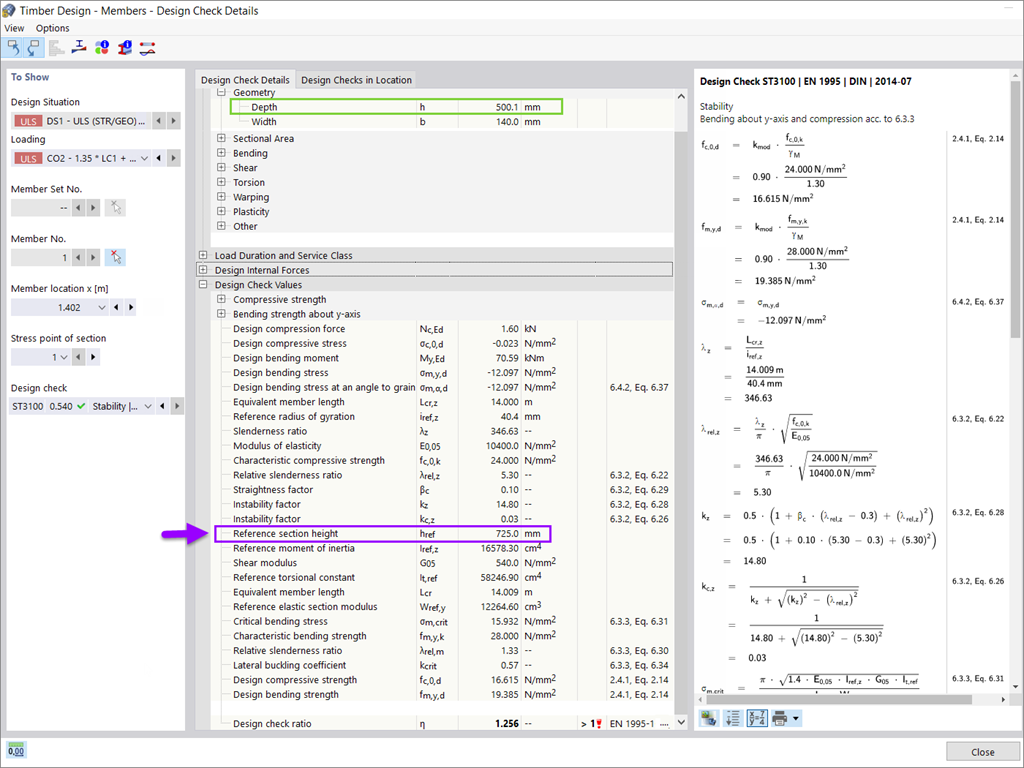Click the I-section info icon in the toolbar
Image resolution: width=1024 pixels, height=768 pixels.
pyautogui.click(x=124, y=47)
